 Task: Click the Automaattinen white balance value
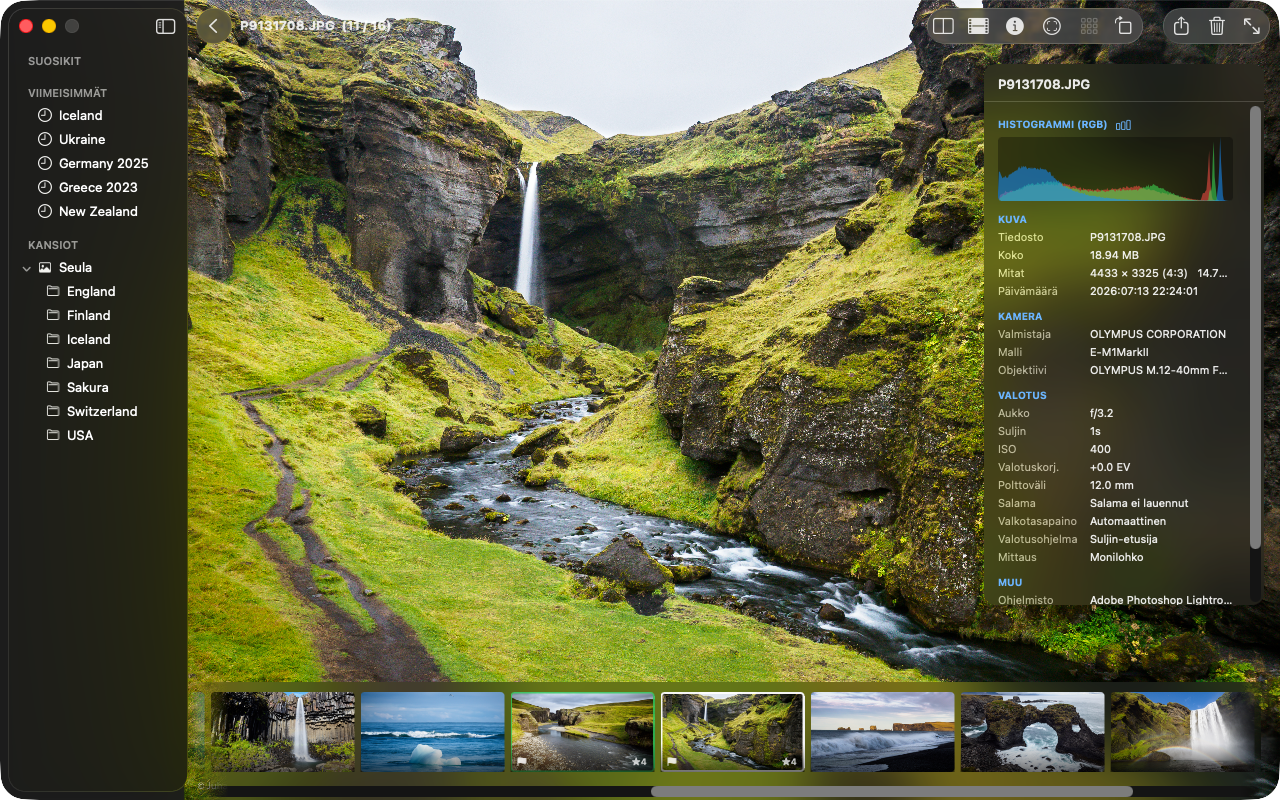(1128, 521)
